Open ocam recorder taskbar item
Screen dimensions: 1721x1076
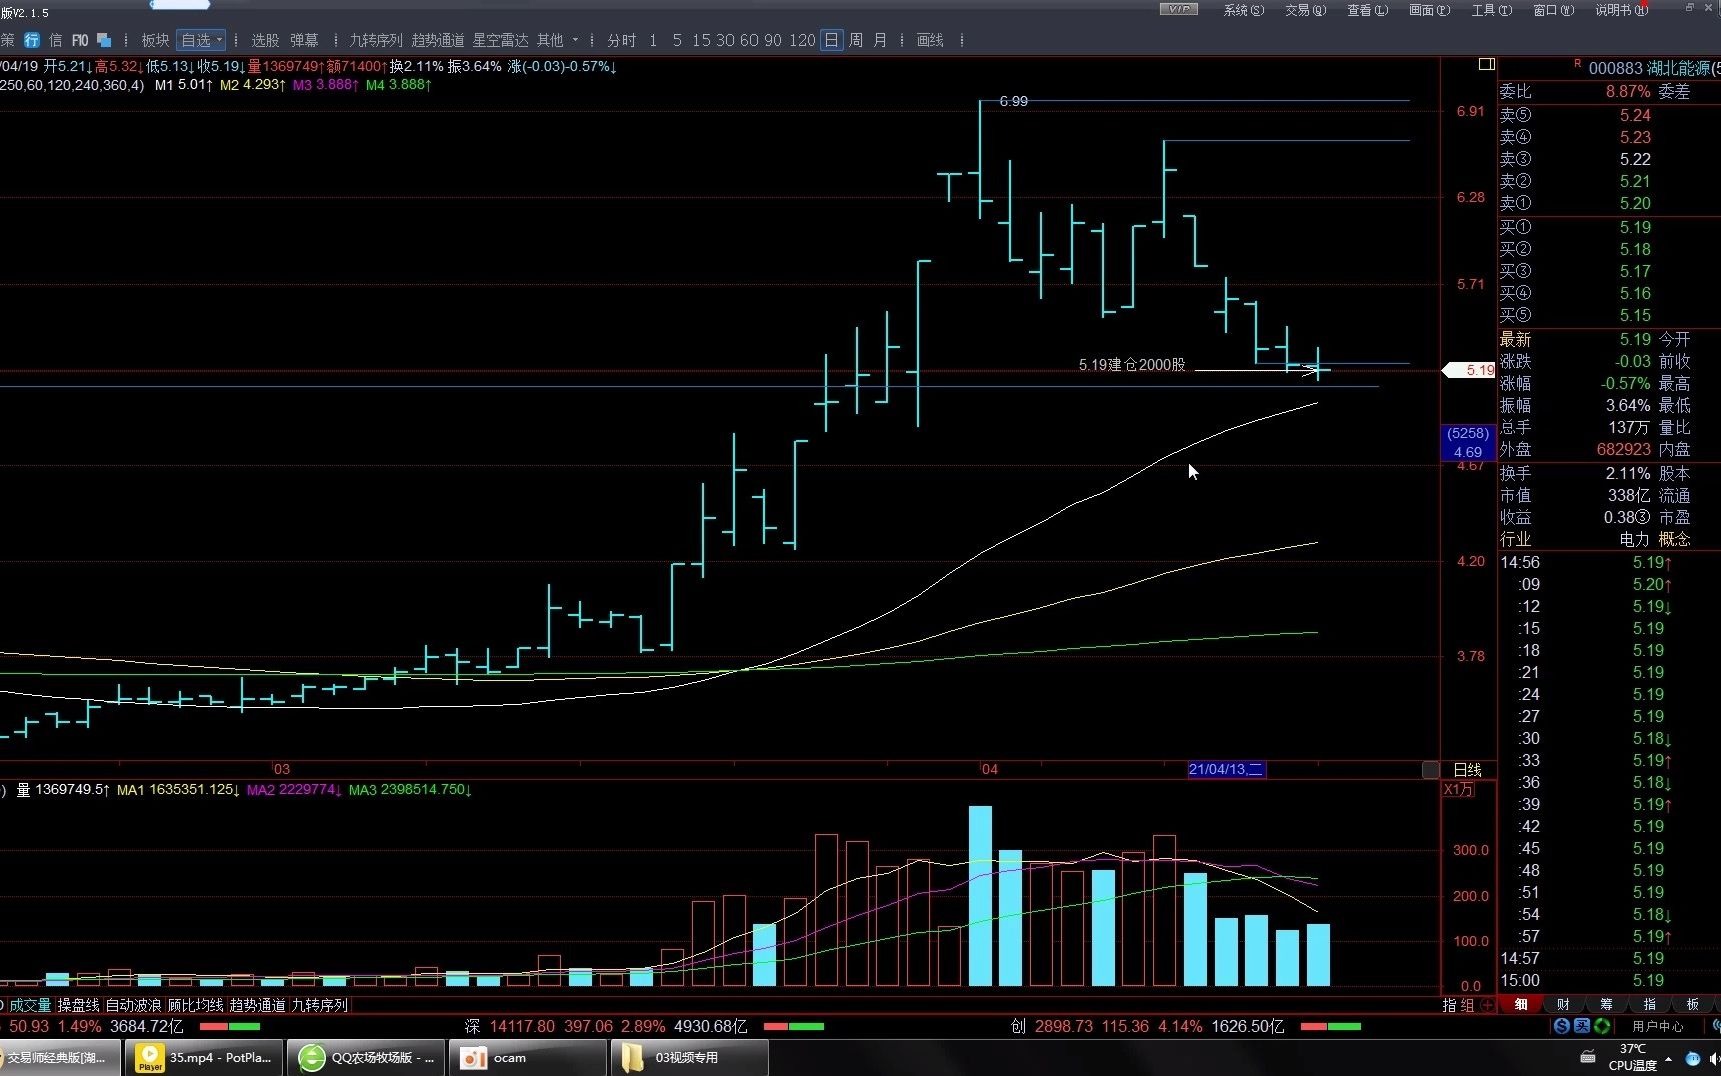[x=528, y=1057]
